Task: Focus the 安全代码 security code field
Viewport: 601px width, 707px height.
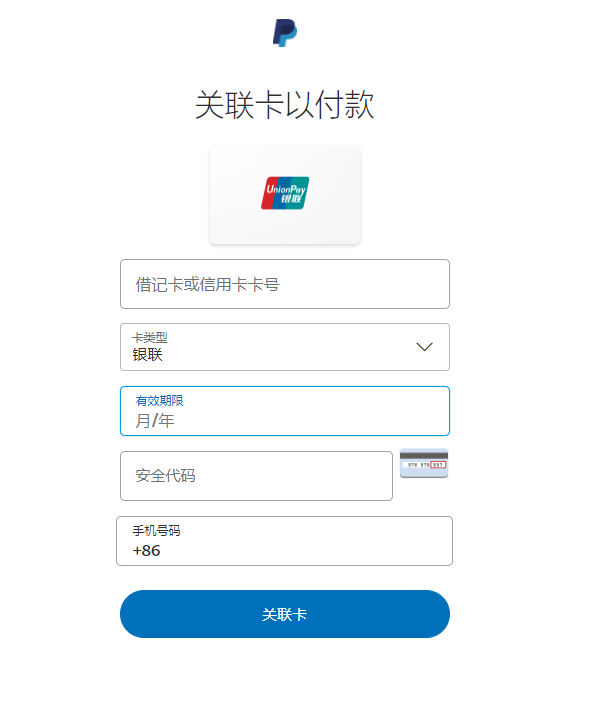Action: [256, 476]
